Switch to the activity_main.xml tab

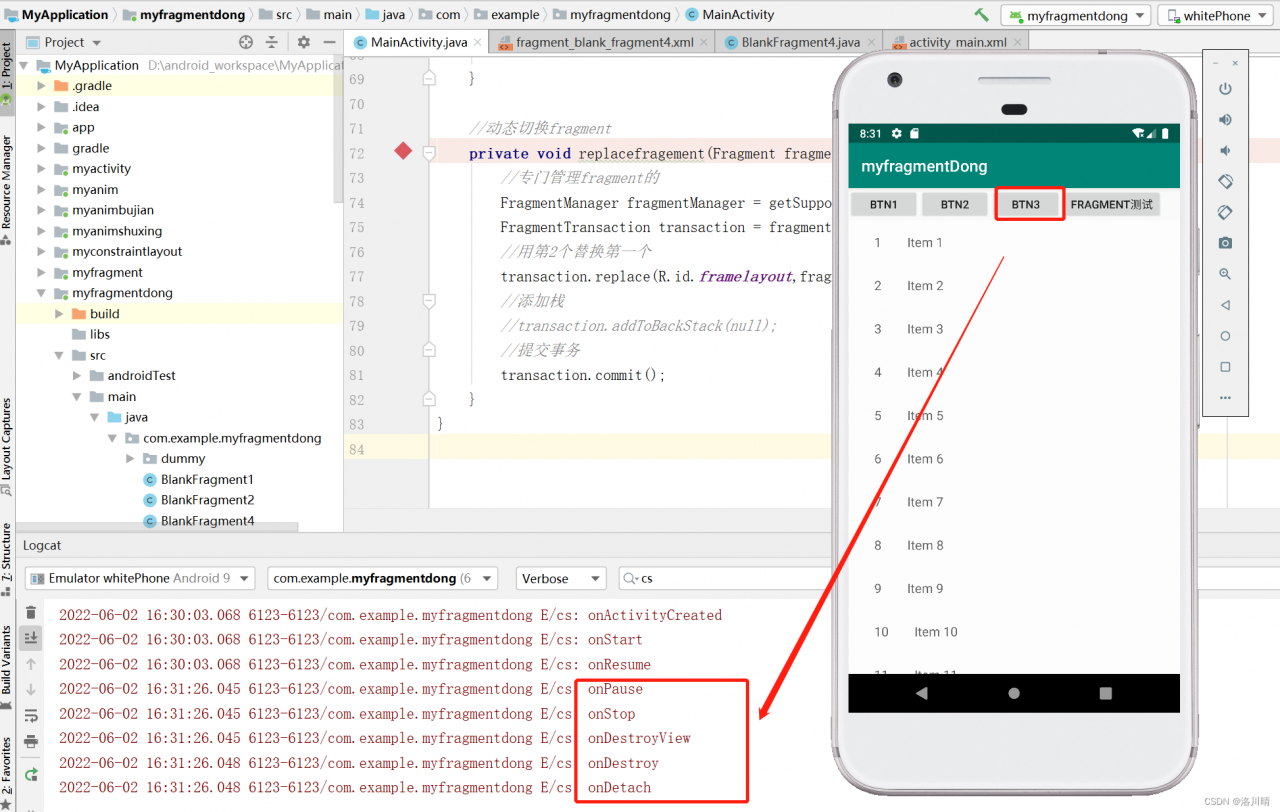click(x=957, y=42)
